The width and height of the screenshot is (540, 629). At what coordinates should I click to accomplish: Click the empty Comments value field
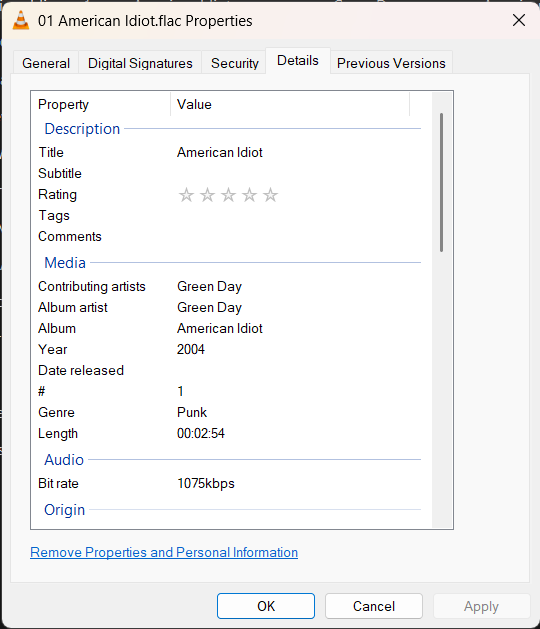[293, 236]
